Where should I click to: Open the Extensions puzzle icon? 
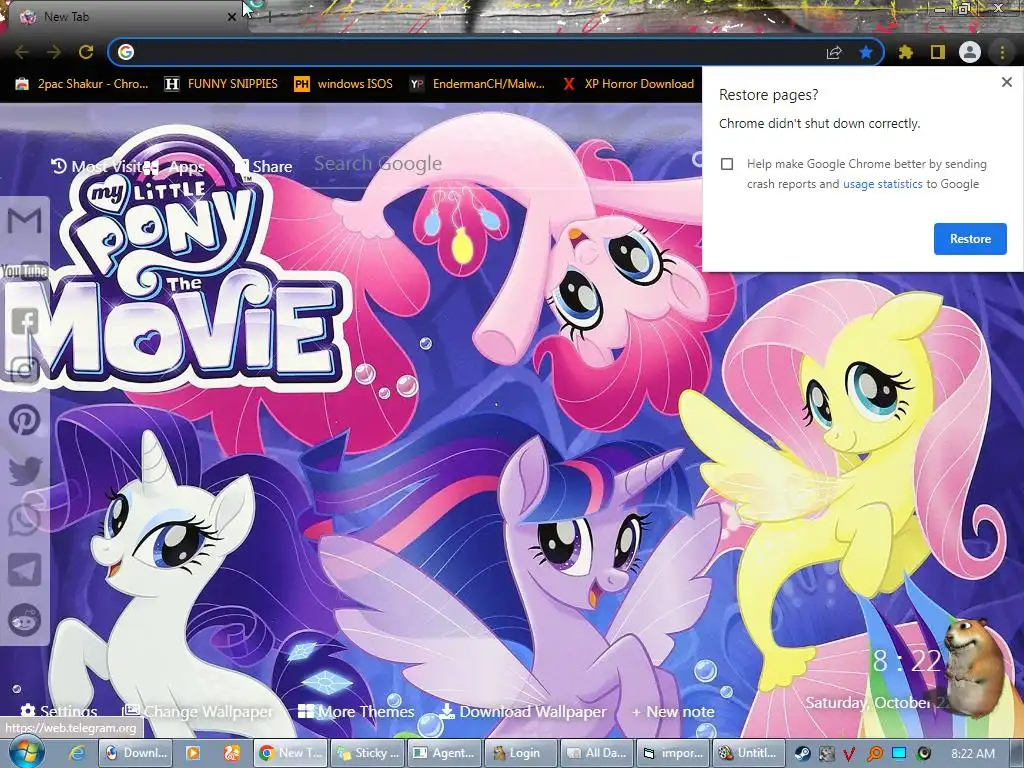click(905, 52)
